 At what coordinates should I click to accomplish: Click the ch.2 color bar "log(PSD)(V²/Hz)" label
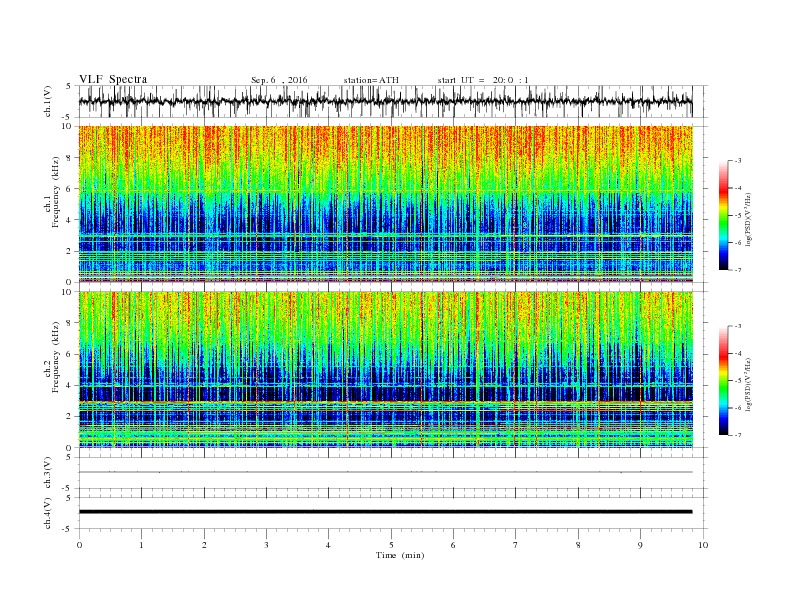click(x=749, y=383)
